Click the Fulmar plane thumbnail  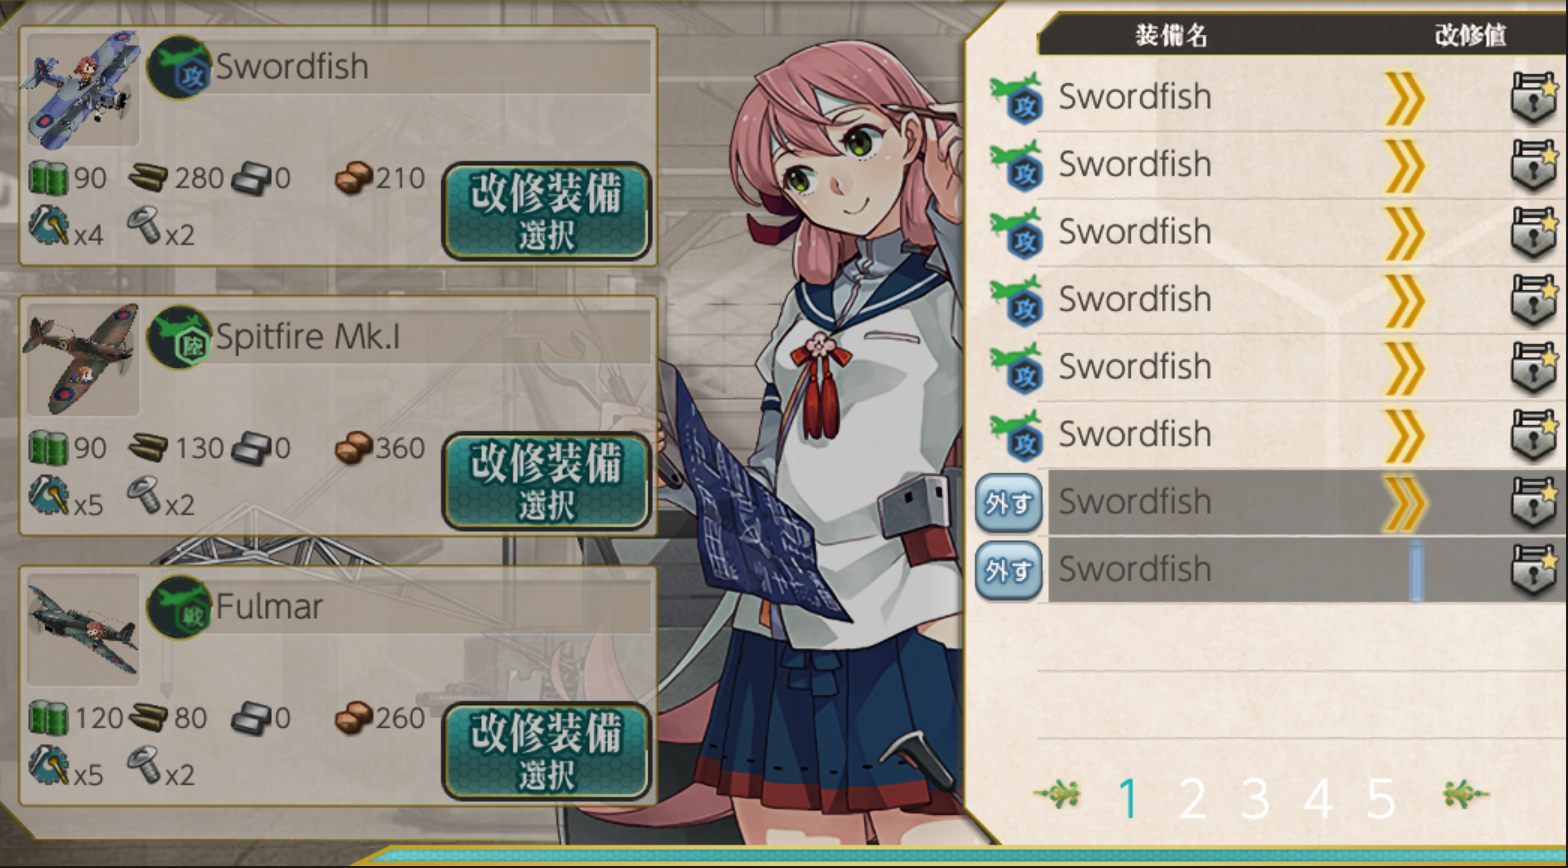coord(82,629)
